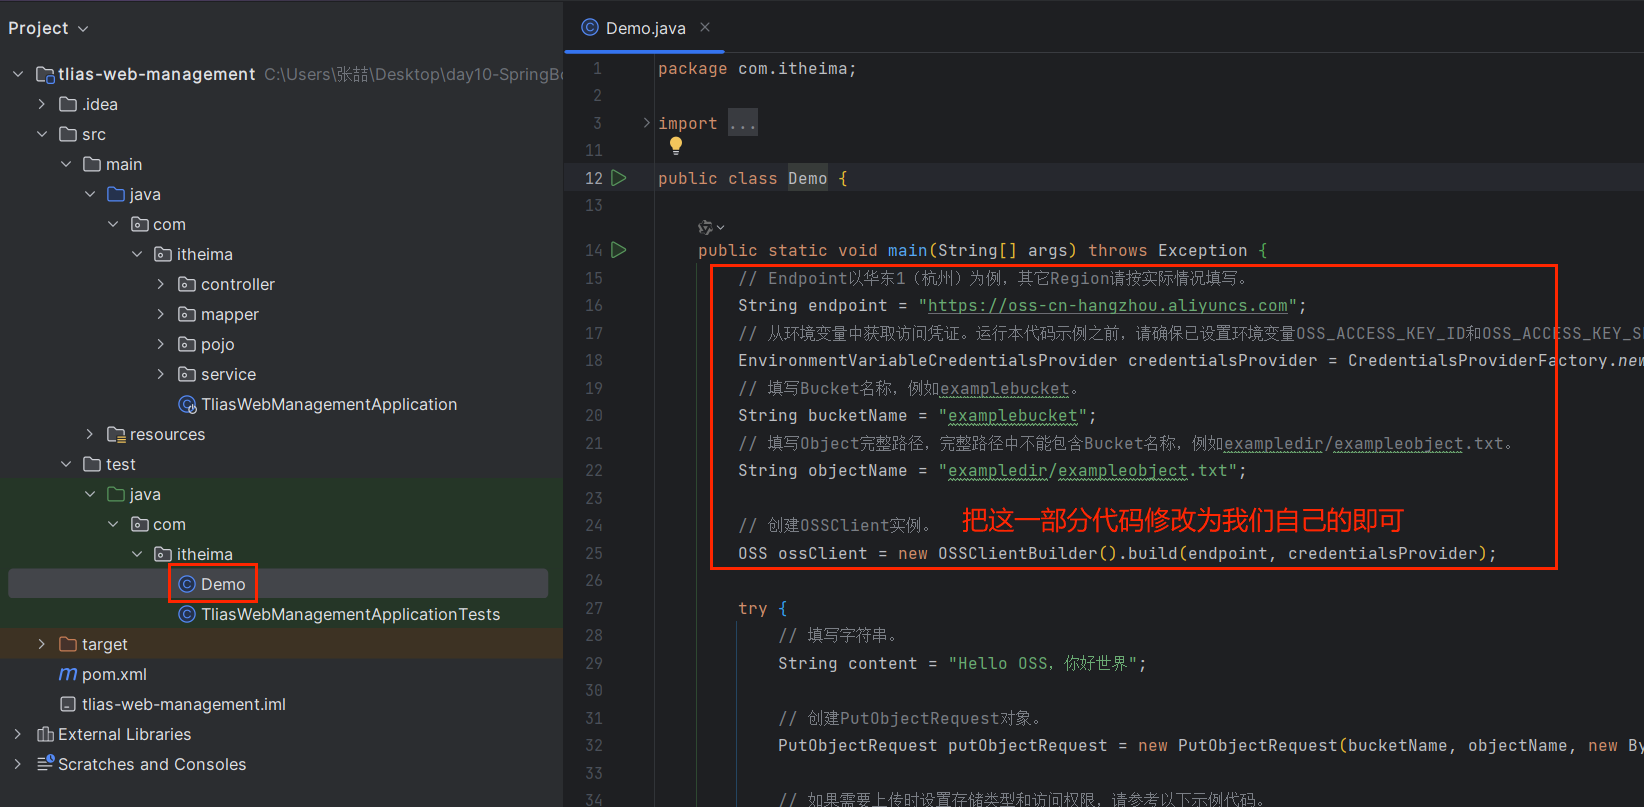Click EnvironmentVariableCredentialsProvider on line 18
The width and height of the screenshot is (1644, 807).
coord(928,361)
